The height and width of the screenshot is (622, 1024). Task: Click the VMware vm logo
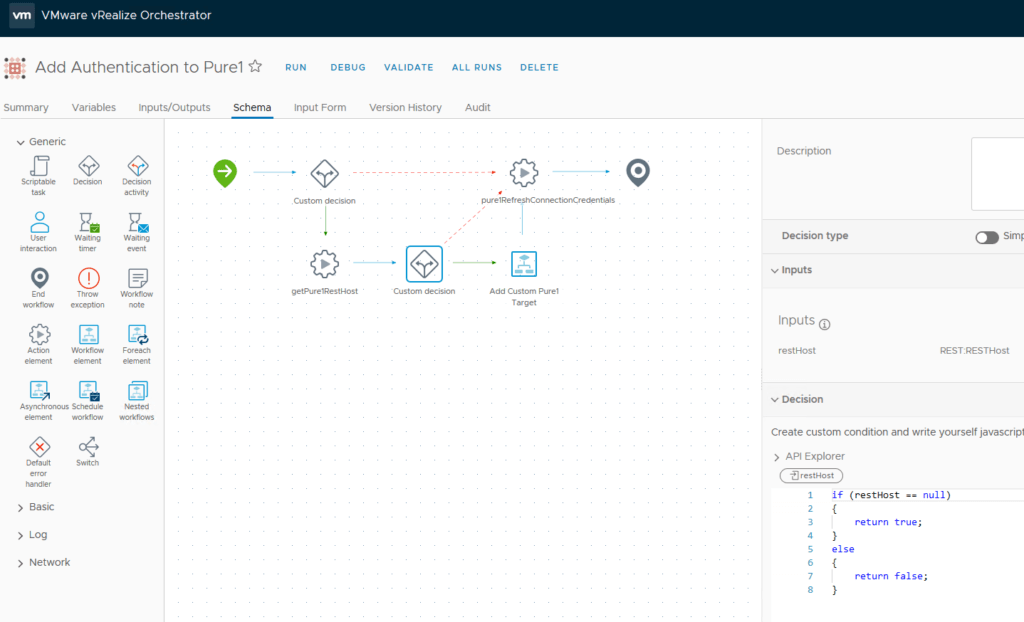[x=22, y=15]
